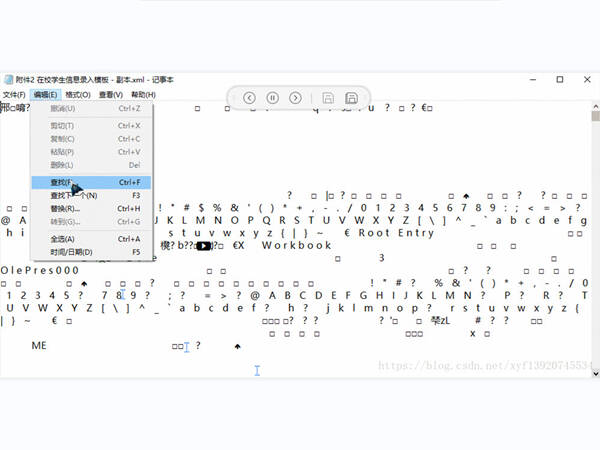Image resolution: width=600 pixels, height=450 pixels.
Task: Close the open 编辑(E) menu
Action: pos(46,95)
